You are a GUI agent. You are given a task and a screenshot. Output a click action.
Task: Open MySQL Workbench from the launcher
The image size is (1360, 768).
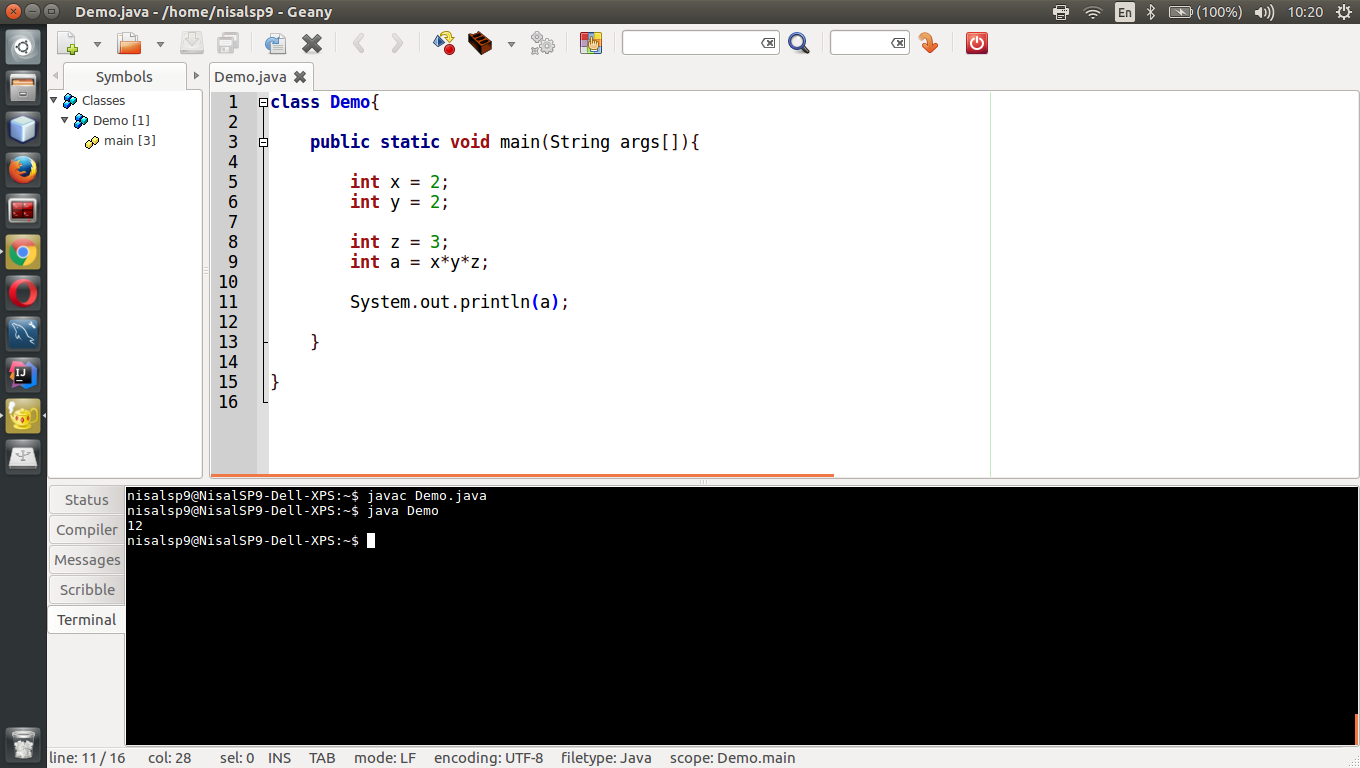click(23, 334)
